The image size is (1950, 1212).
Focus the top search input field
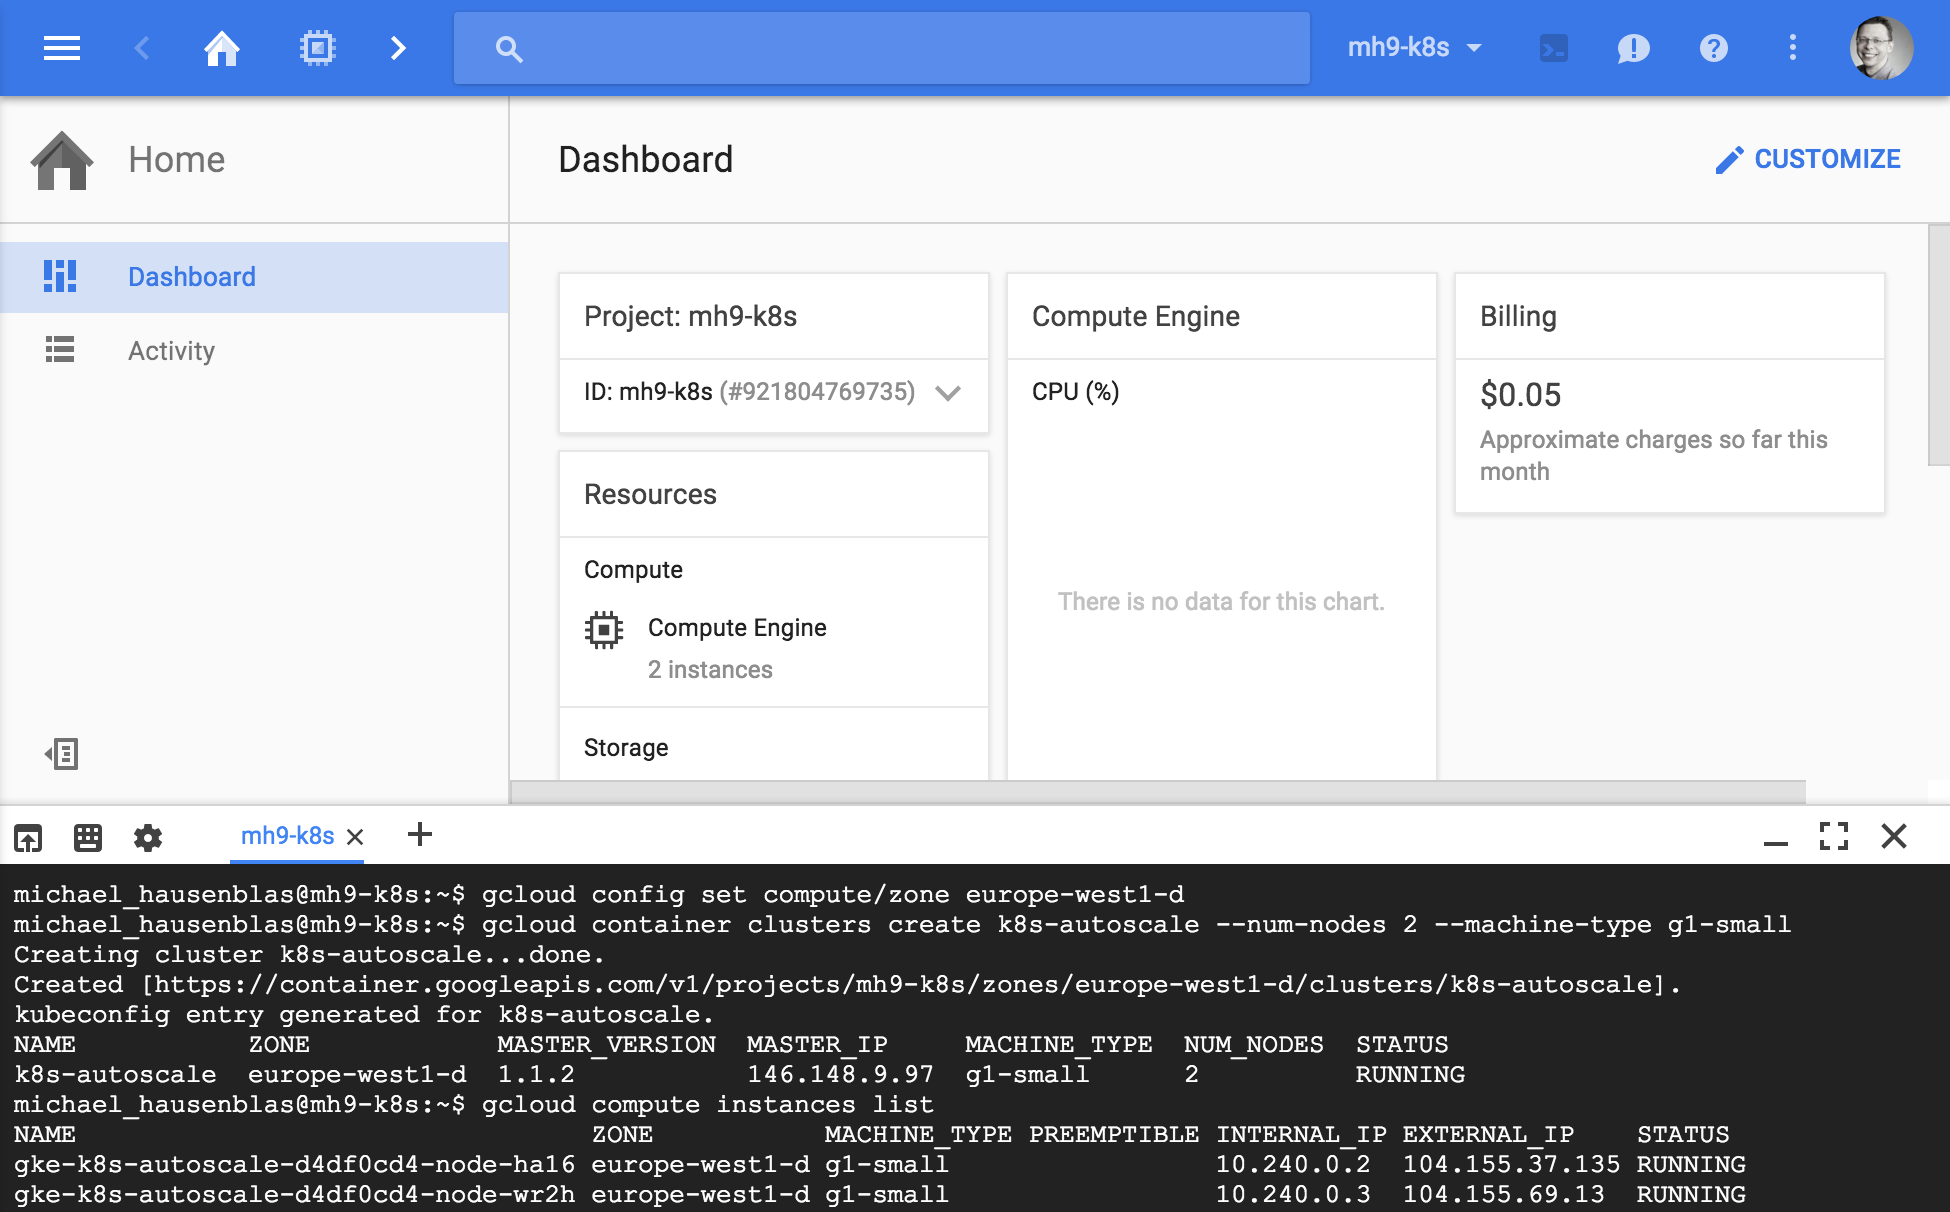pos(882,48)
